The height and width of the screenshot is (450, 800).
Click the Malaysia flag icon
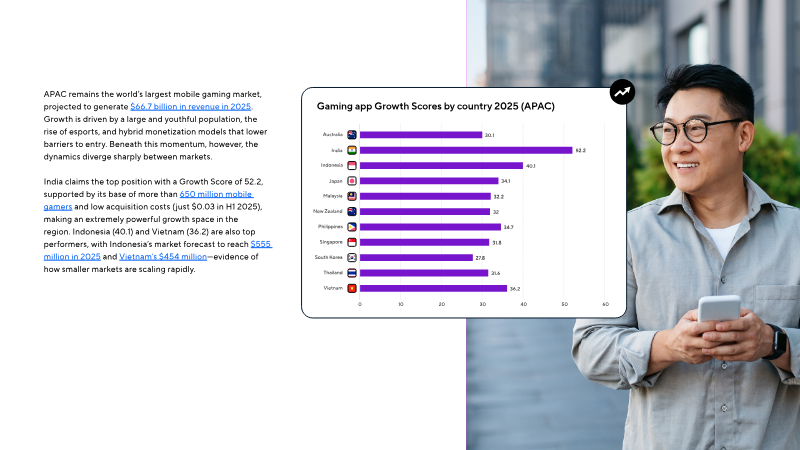pos(352,196)
